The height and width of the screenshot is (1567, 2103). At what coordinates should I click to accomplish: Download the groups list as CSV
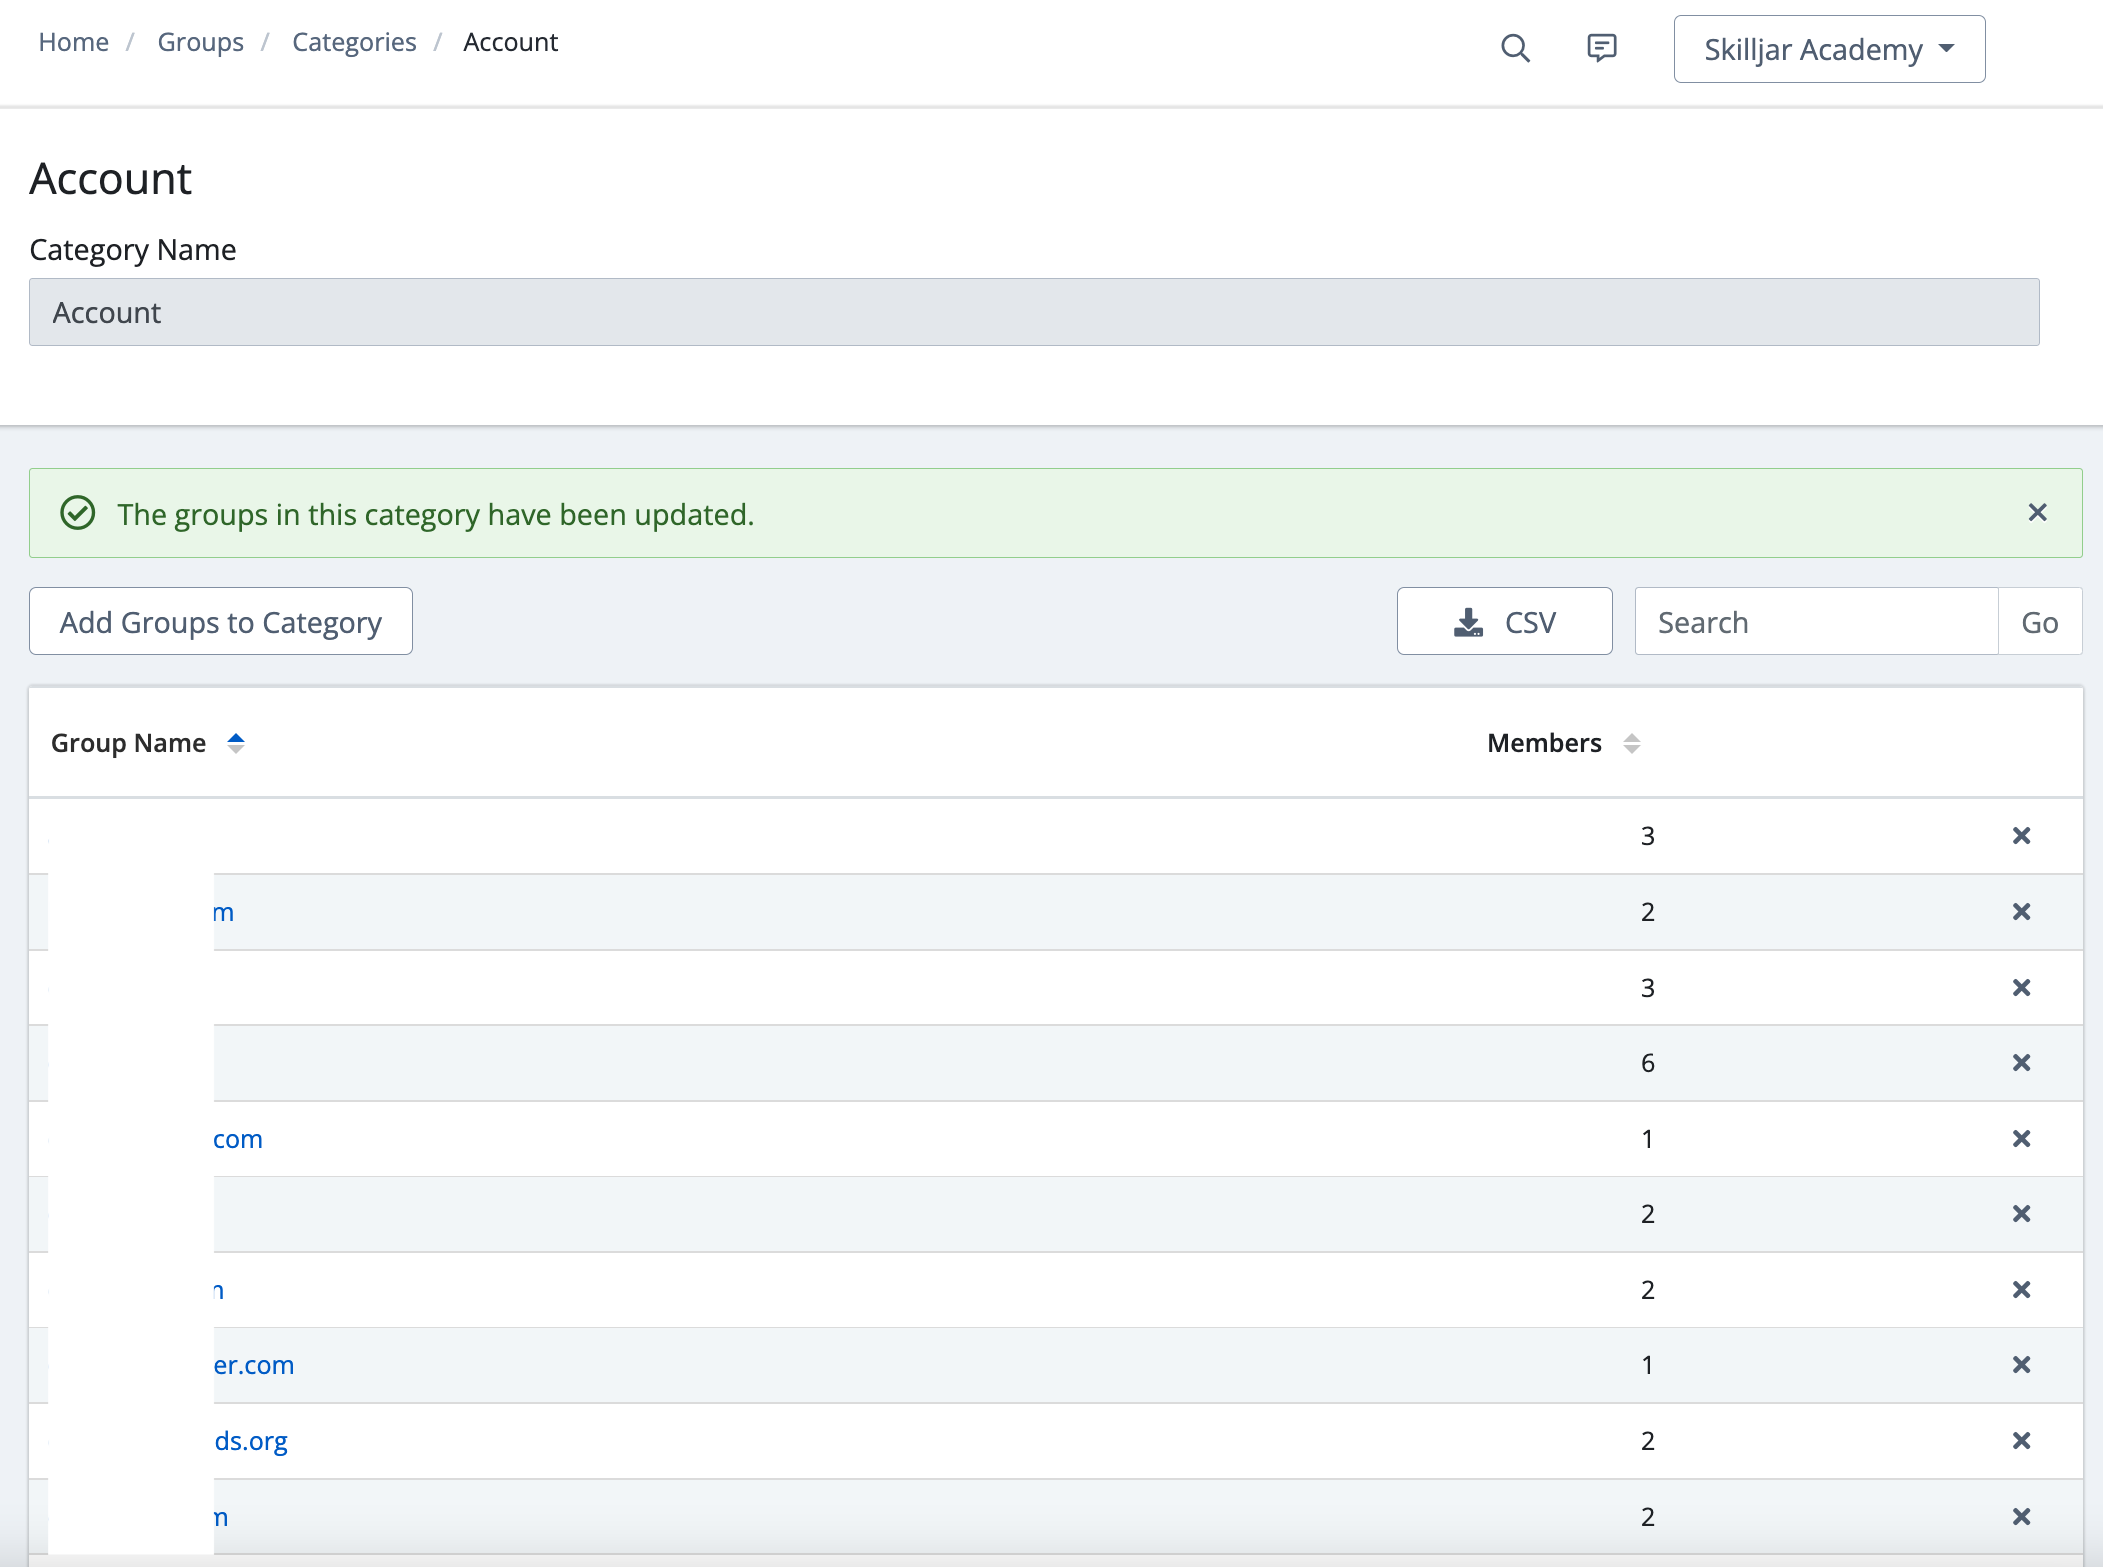[1503, 622]
